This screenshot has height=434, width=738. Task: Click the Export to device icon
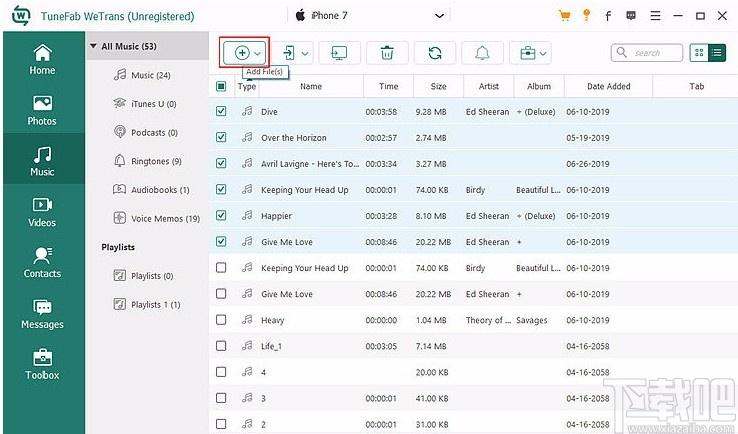[x=289, y=53]
